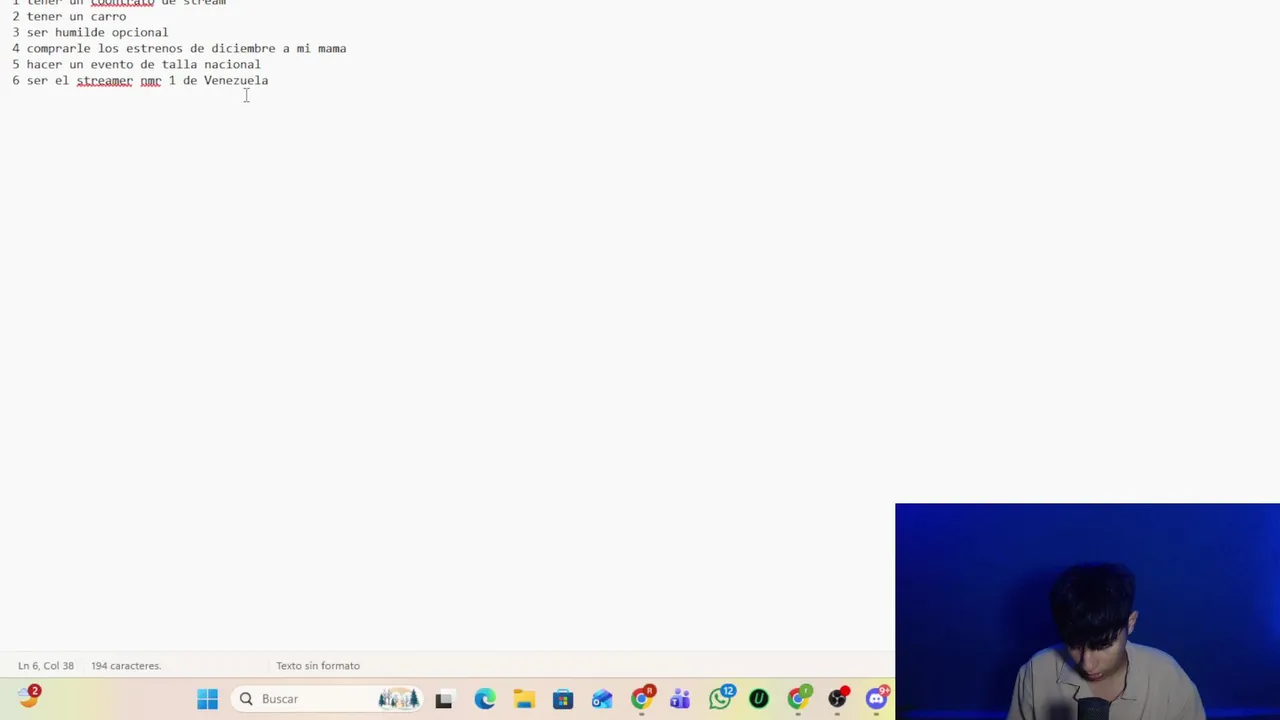
Task: Click the 'Texto sin formato' status entry
Action: (x=318, y=666)
